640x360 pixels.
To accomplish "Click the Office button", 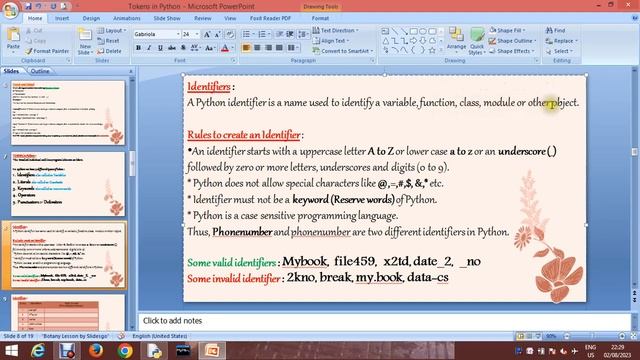I will [x=10, y=10].
